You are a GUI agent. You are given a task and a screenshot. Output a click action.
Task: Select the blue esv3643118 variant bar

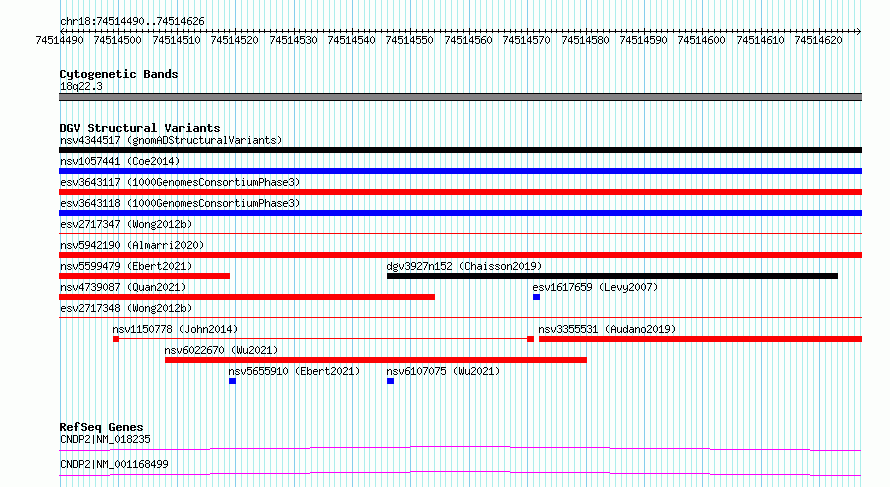pyautogui.click(x=460, y=213)
